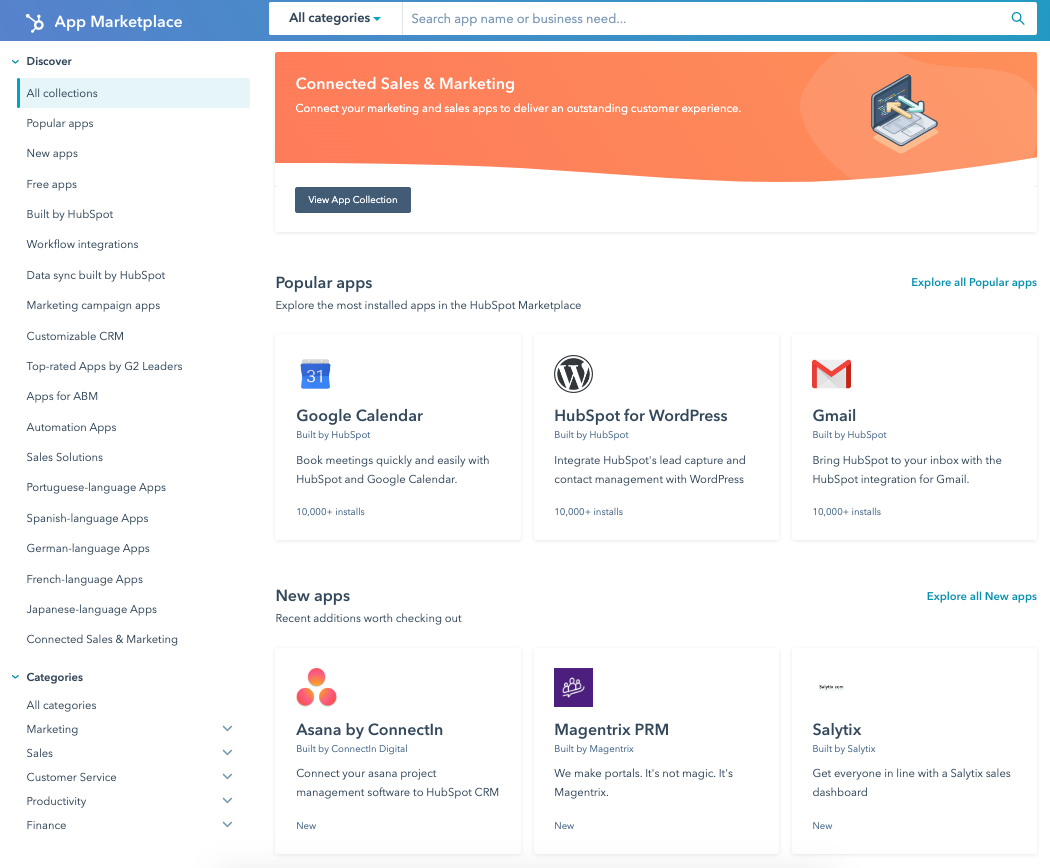Open Apps for ABM collection

pyautogui.click(x=62, y=396)
